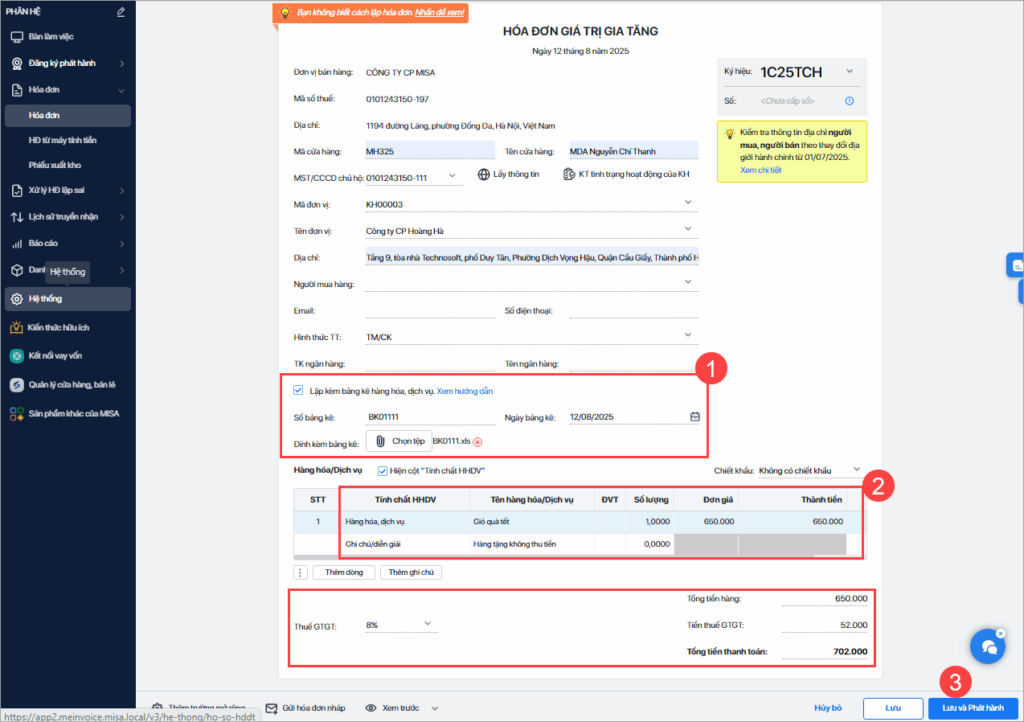Image resolution: width=1024 pixels, height=722 pixels.
Task: Click the Lưu và Phát hành button
Action: click(x=973, y=708)
